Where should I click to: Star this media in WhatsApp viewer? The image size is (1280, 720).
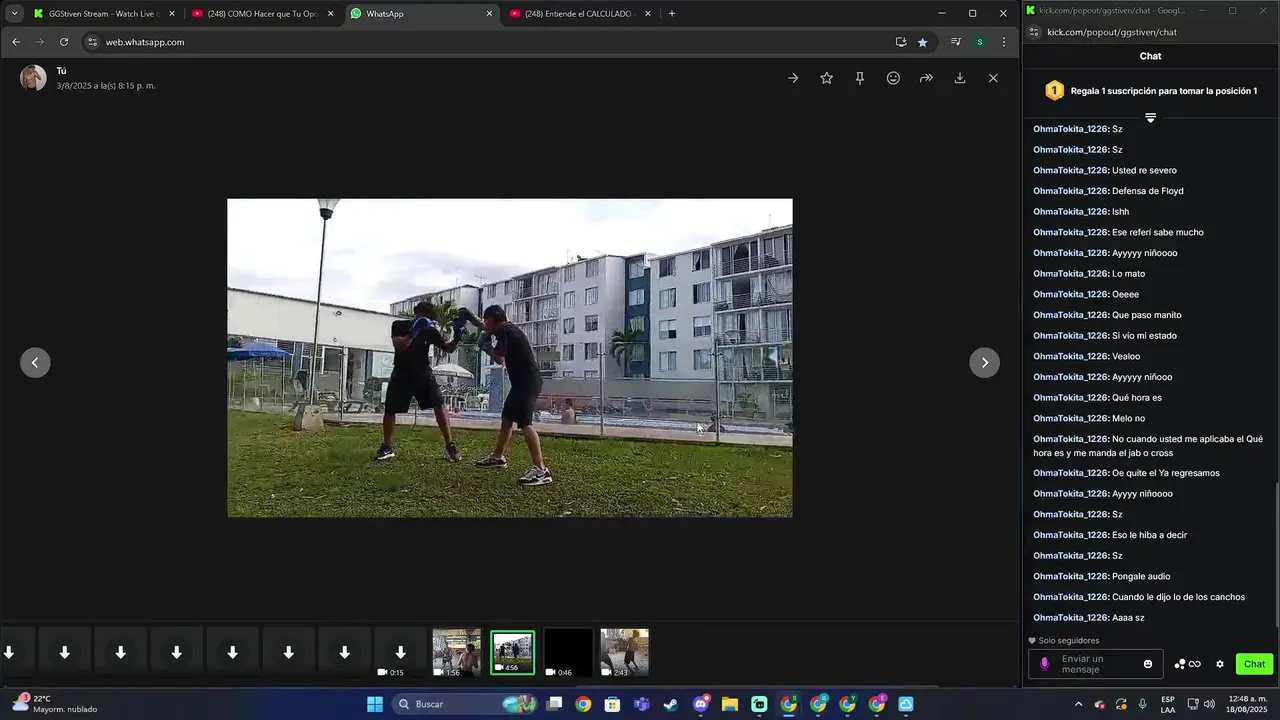826,78
